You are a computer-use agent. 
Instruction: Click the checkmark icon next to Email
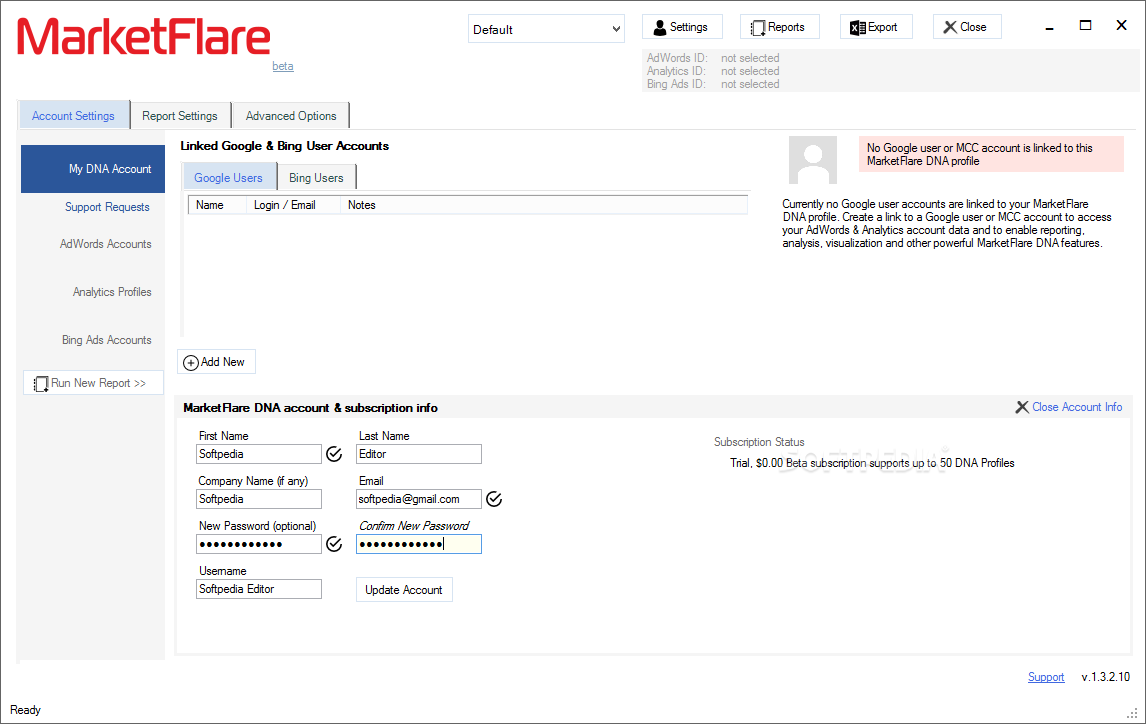494,499
